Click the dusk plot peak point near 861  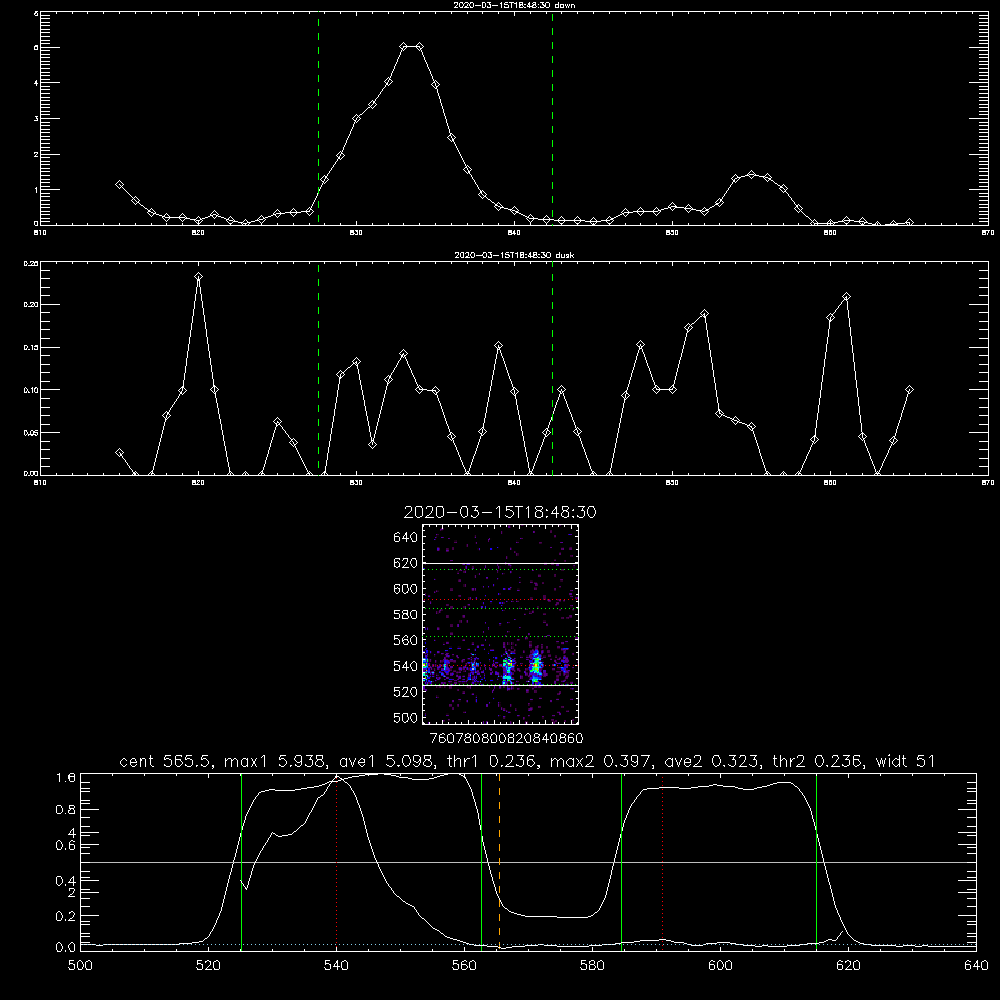[846, 297]
